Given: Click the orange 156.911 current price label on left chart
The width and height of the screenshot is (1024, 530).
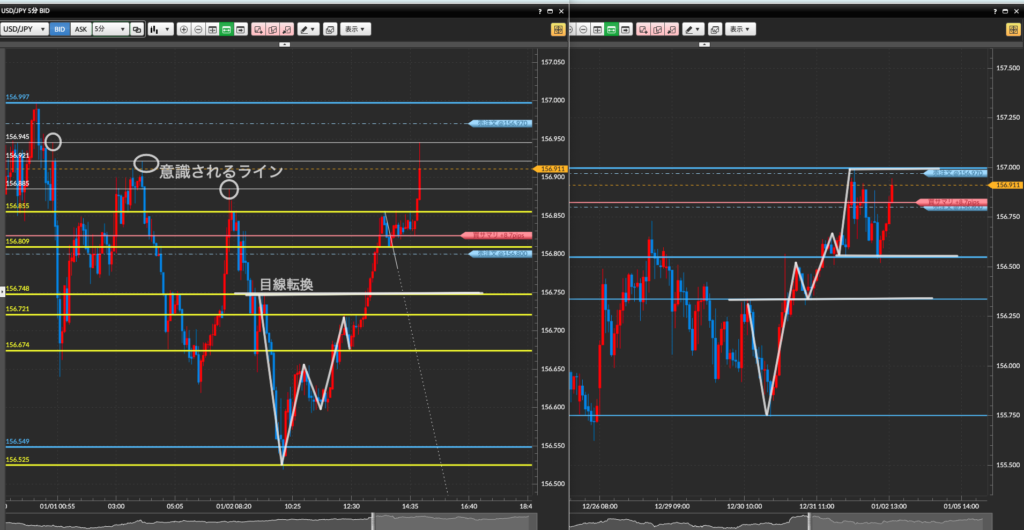Looking at the screenshot, I should tap(551, 169).
